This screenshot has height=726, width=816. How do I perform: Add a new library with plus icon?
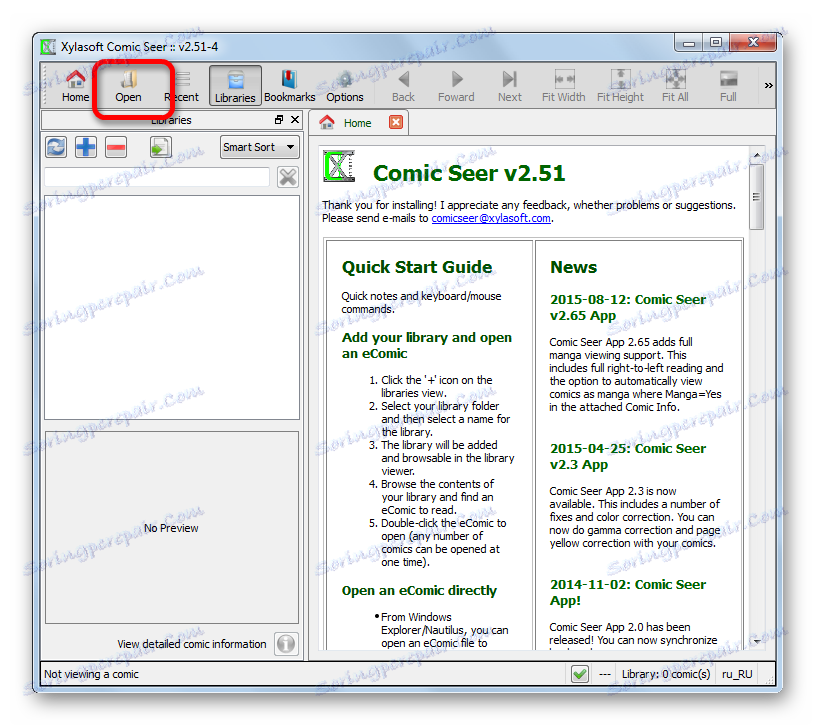(x=86, y=147)
